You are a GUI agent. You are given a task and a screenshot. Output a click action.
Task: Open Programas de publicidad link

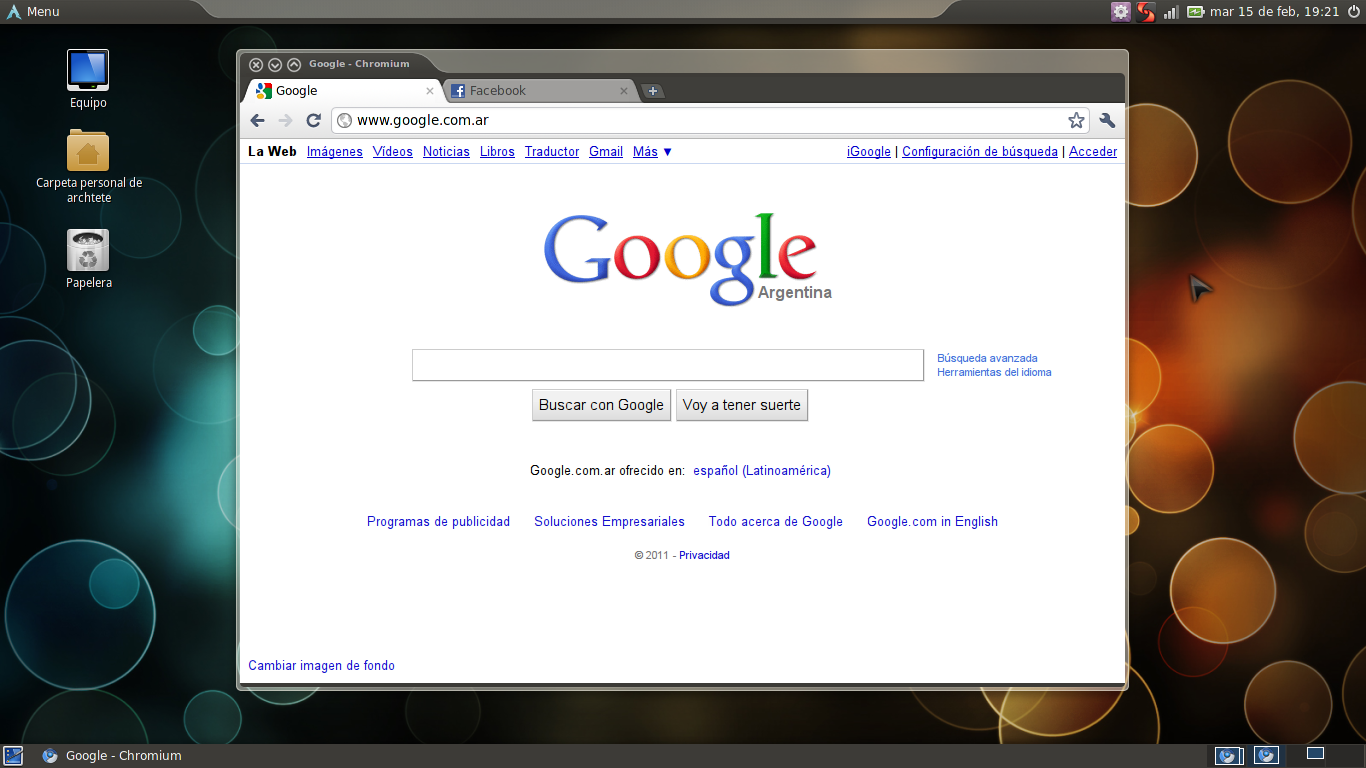tap(438, 522)
